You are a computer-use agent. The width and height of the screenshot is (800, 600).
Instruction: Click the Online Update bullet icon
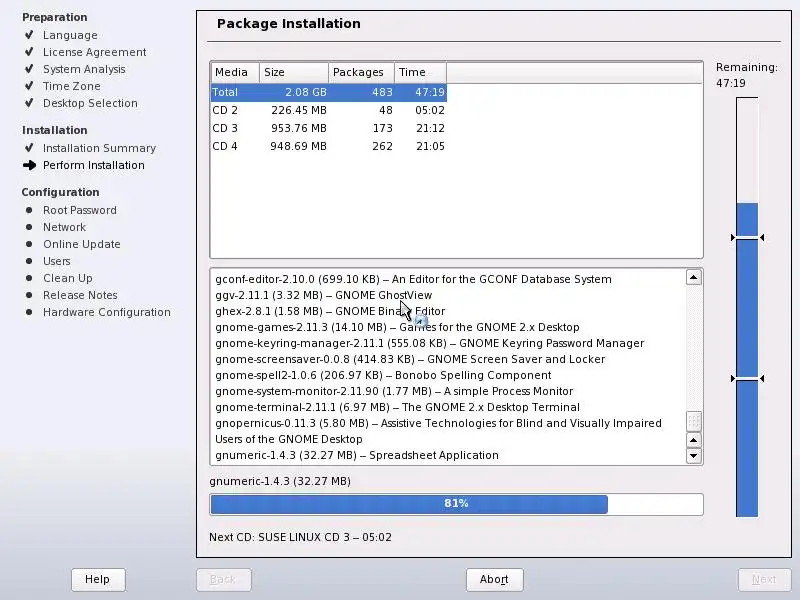pyautogui.click(x=29, y=244)
